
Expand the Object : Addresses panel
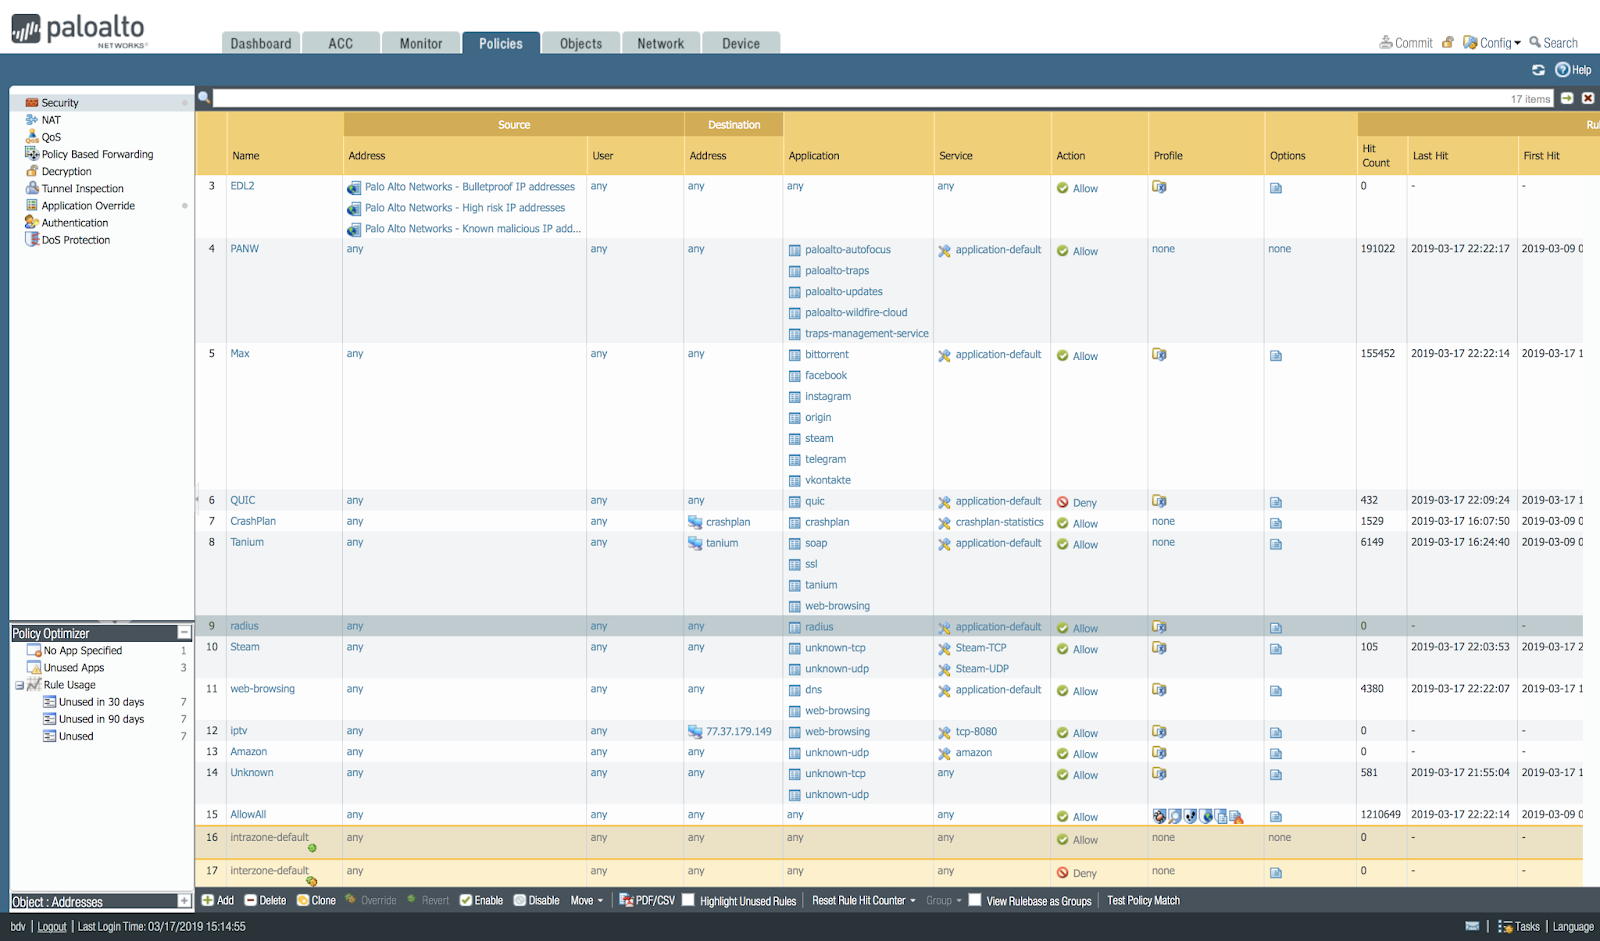[184, 901]
